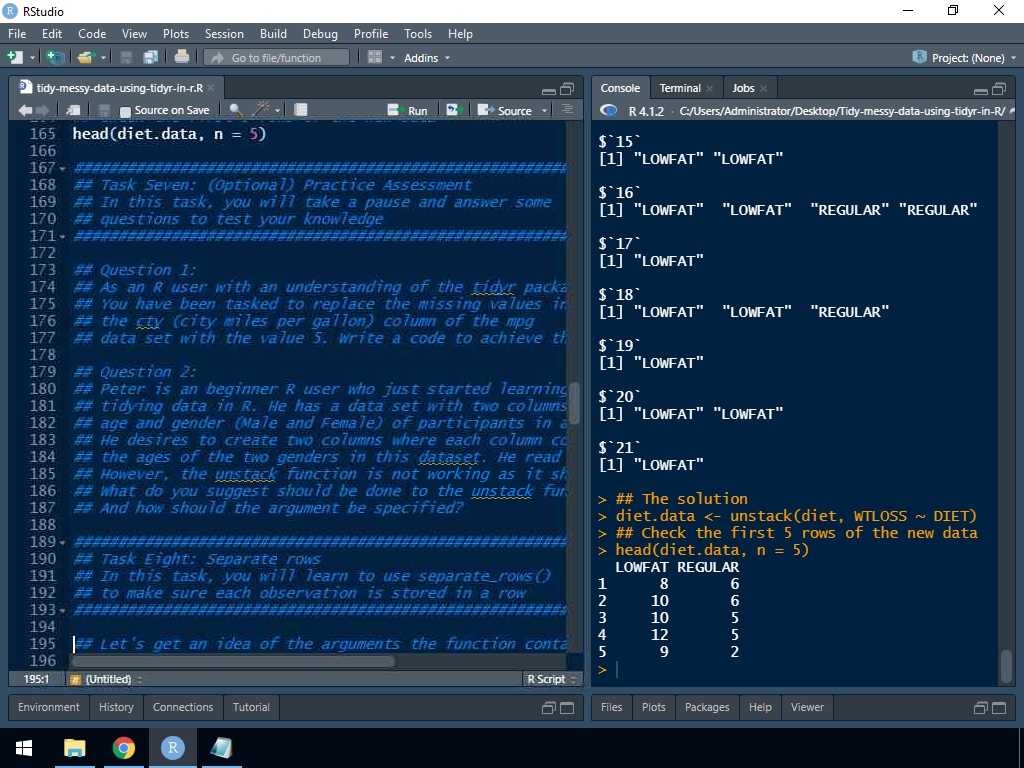
Task: Open the Project (None) dropdown
Action: (x=964, y=58)
